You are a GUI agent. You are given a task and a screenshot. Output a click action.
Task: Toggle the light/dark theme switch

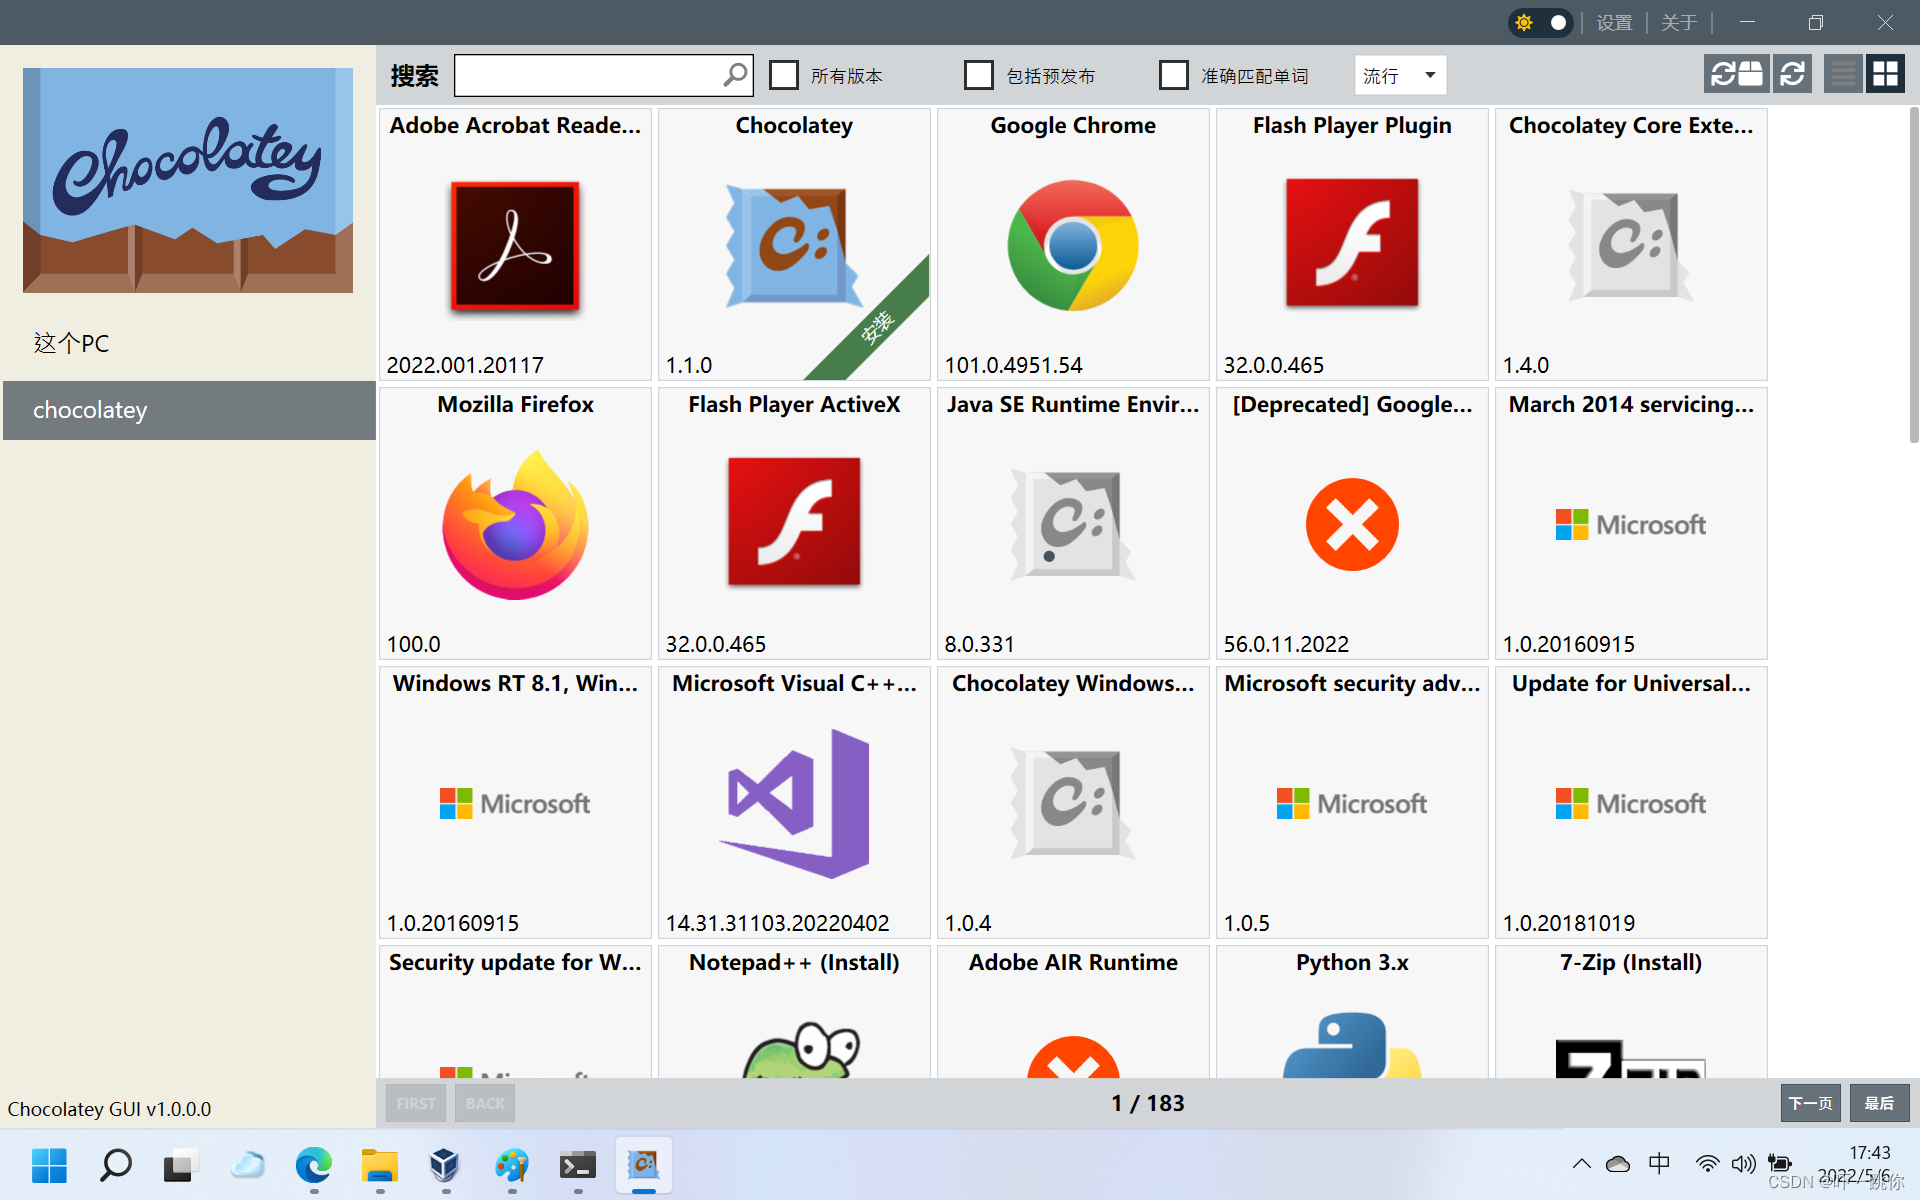[x=1541, y=22]
